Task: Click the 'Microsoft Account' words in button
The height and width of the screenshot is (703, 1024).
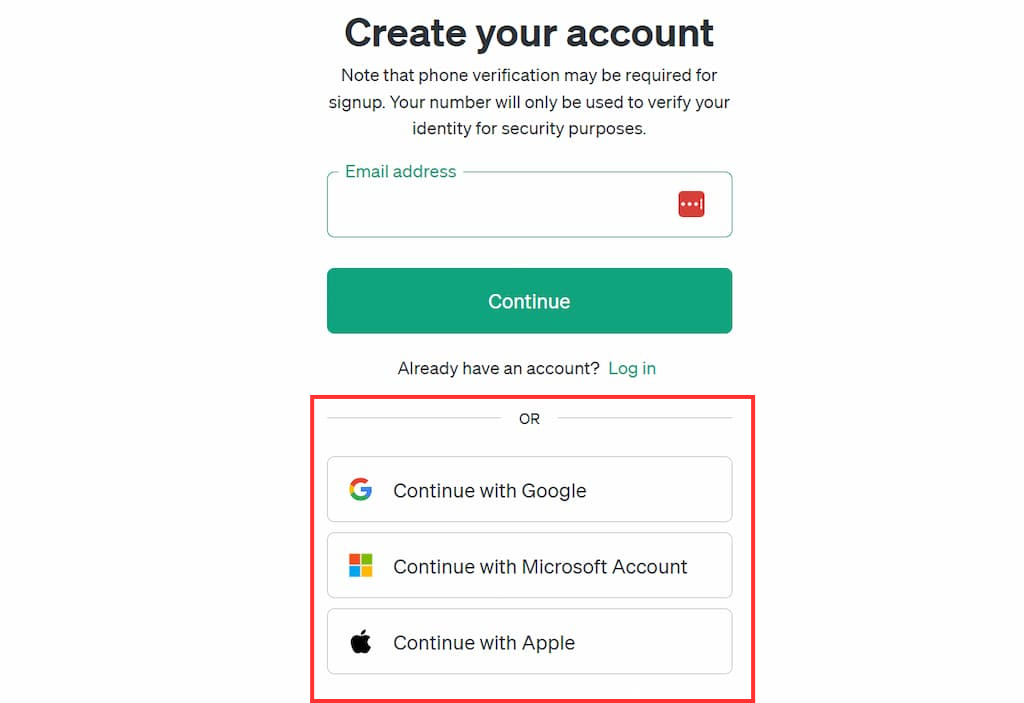Action: coord(605,566)
